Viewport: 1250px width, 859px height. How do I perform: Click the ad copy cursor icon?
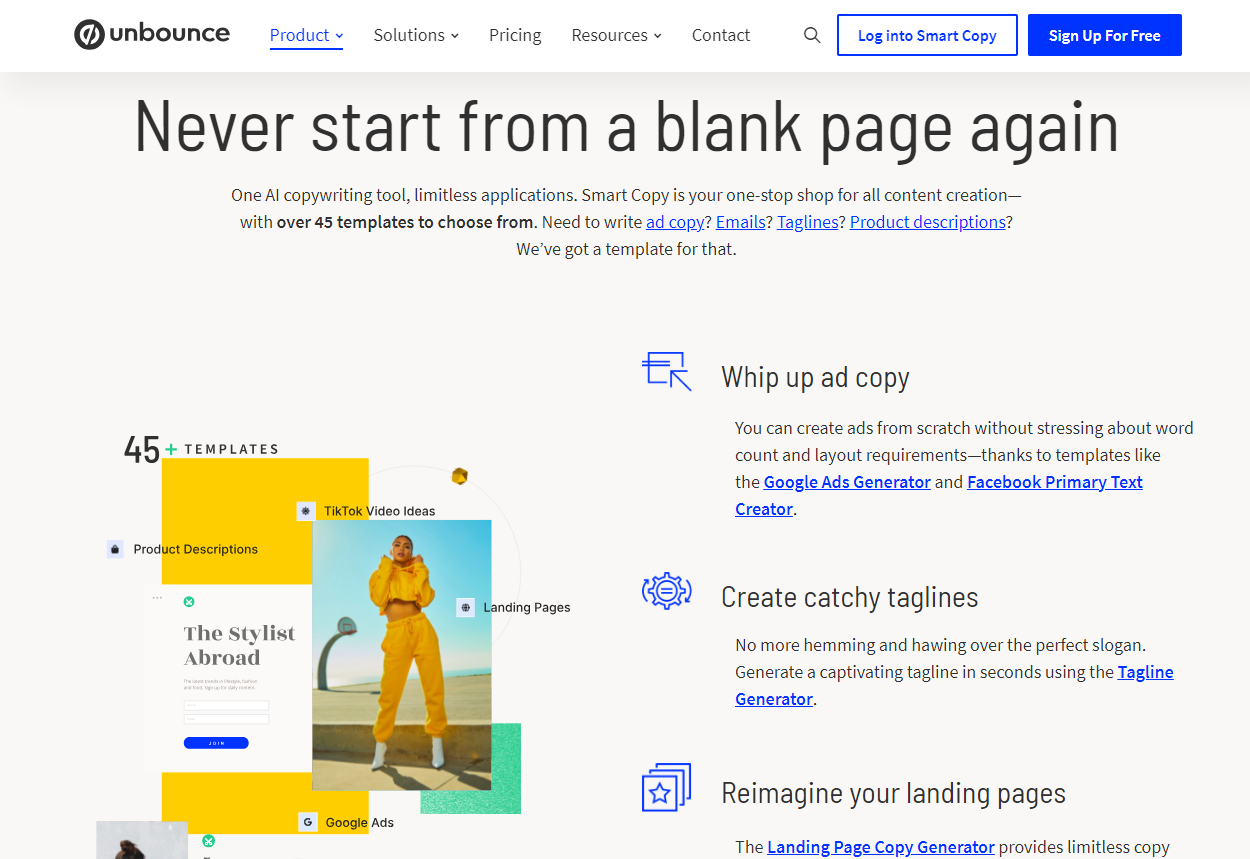point(667,370)
